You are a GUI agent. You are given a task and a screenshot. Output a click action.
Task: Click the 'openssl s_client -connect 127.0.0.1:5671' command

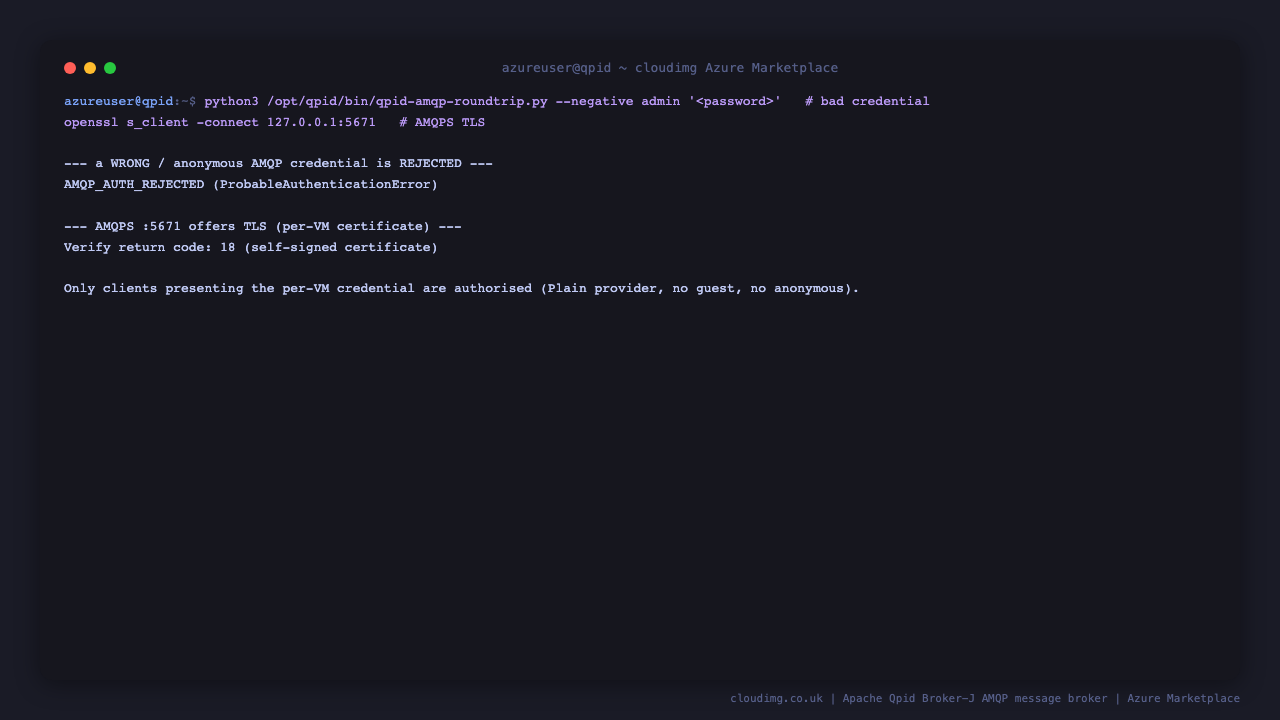click(x=220, y=122)
